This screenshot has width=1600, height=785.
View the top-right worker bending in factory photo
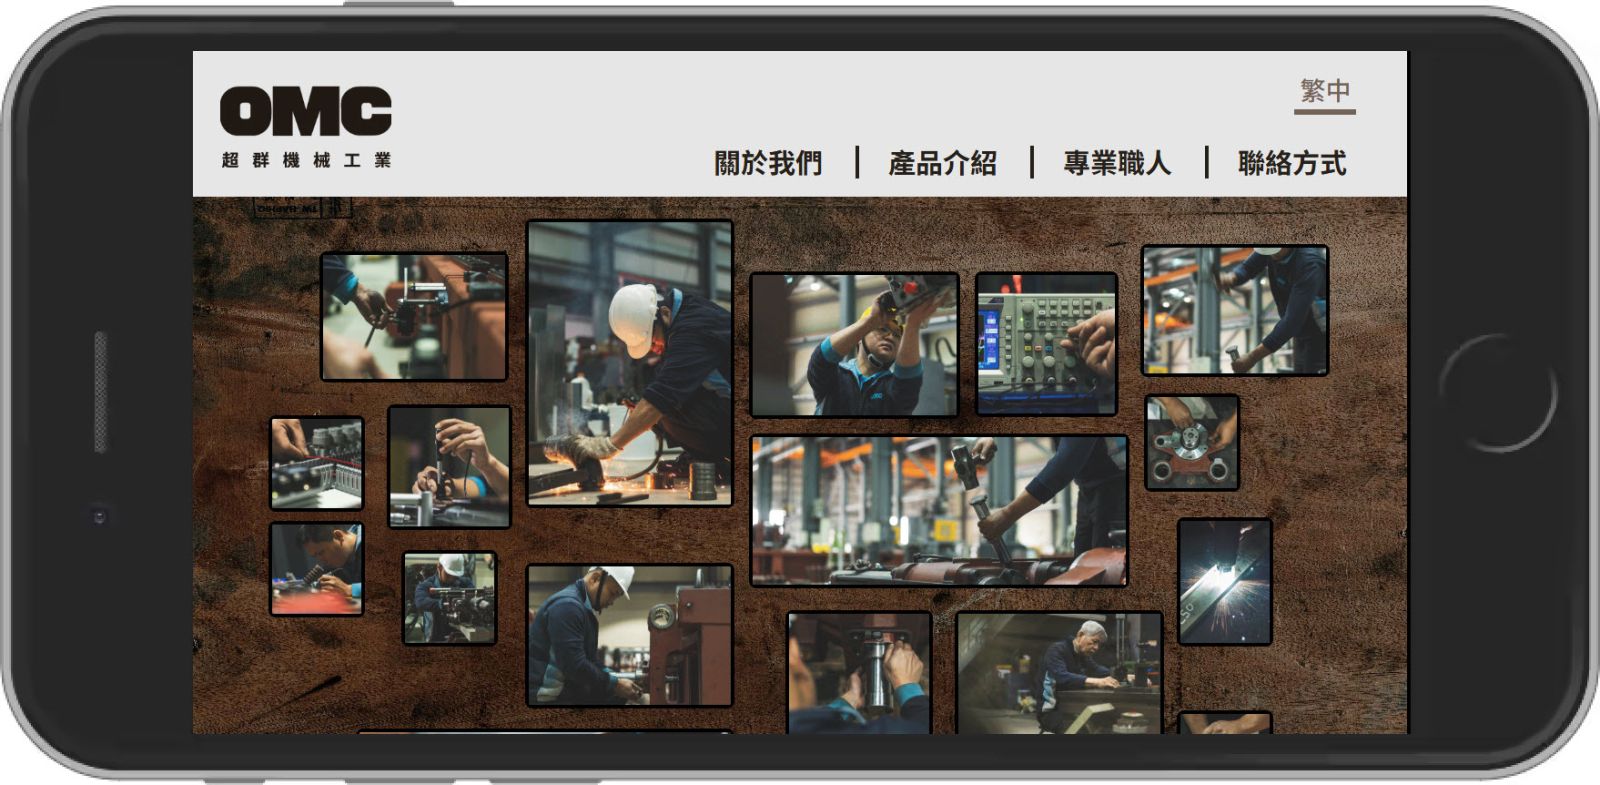click(1235, 310)
